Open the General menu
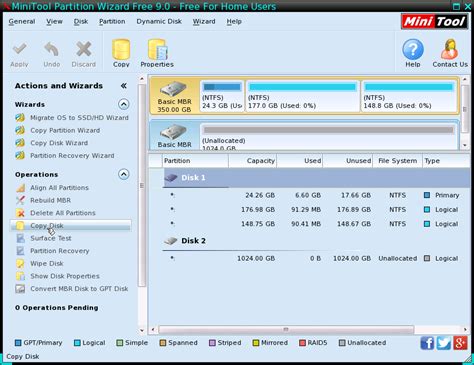The width and height of the screenshot is (474, 365). 22,22
